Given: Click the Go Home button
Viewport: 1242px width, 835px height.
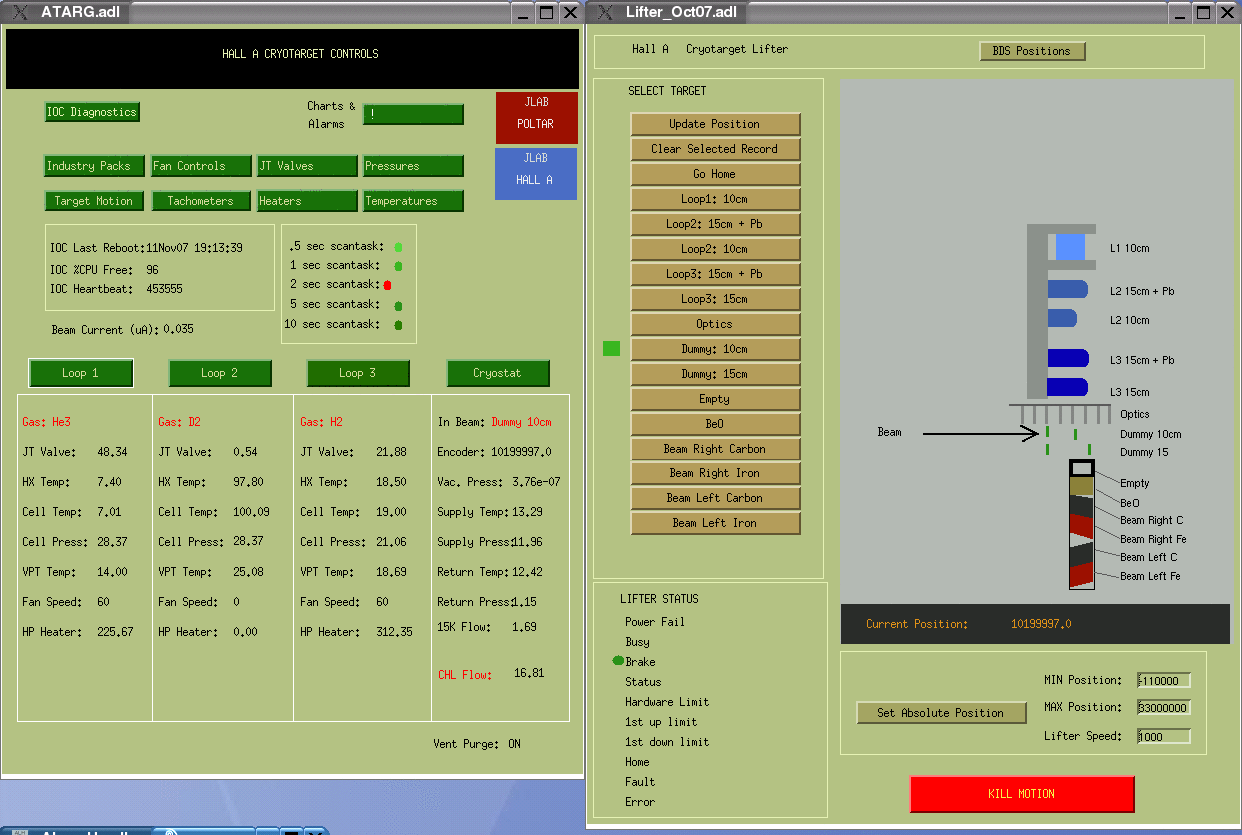Looking at the screenshot, I should pyautogui.click(x=715, y=174).
